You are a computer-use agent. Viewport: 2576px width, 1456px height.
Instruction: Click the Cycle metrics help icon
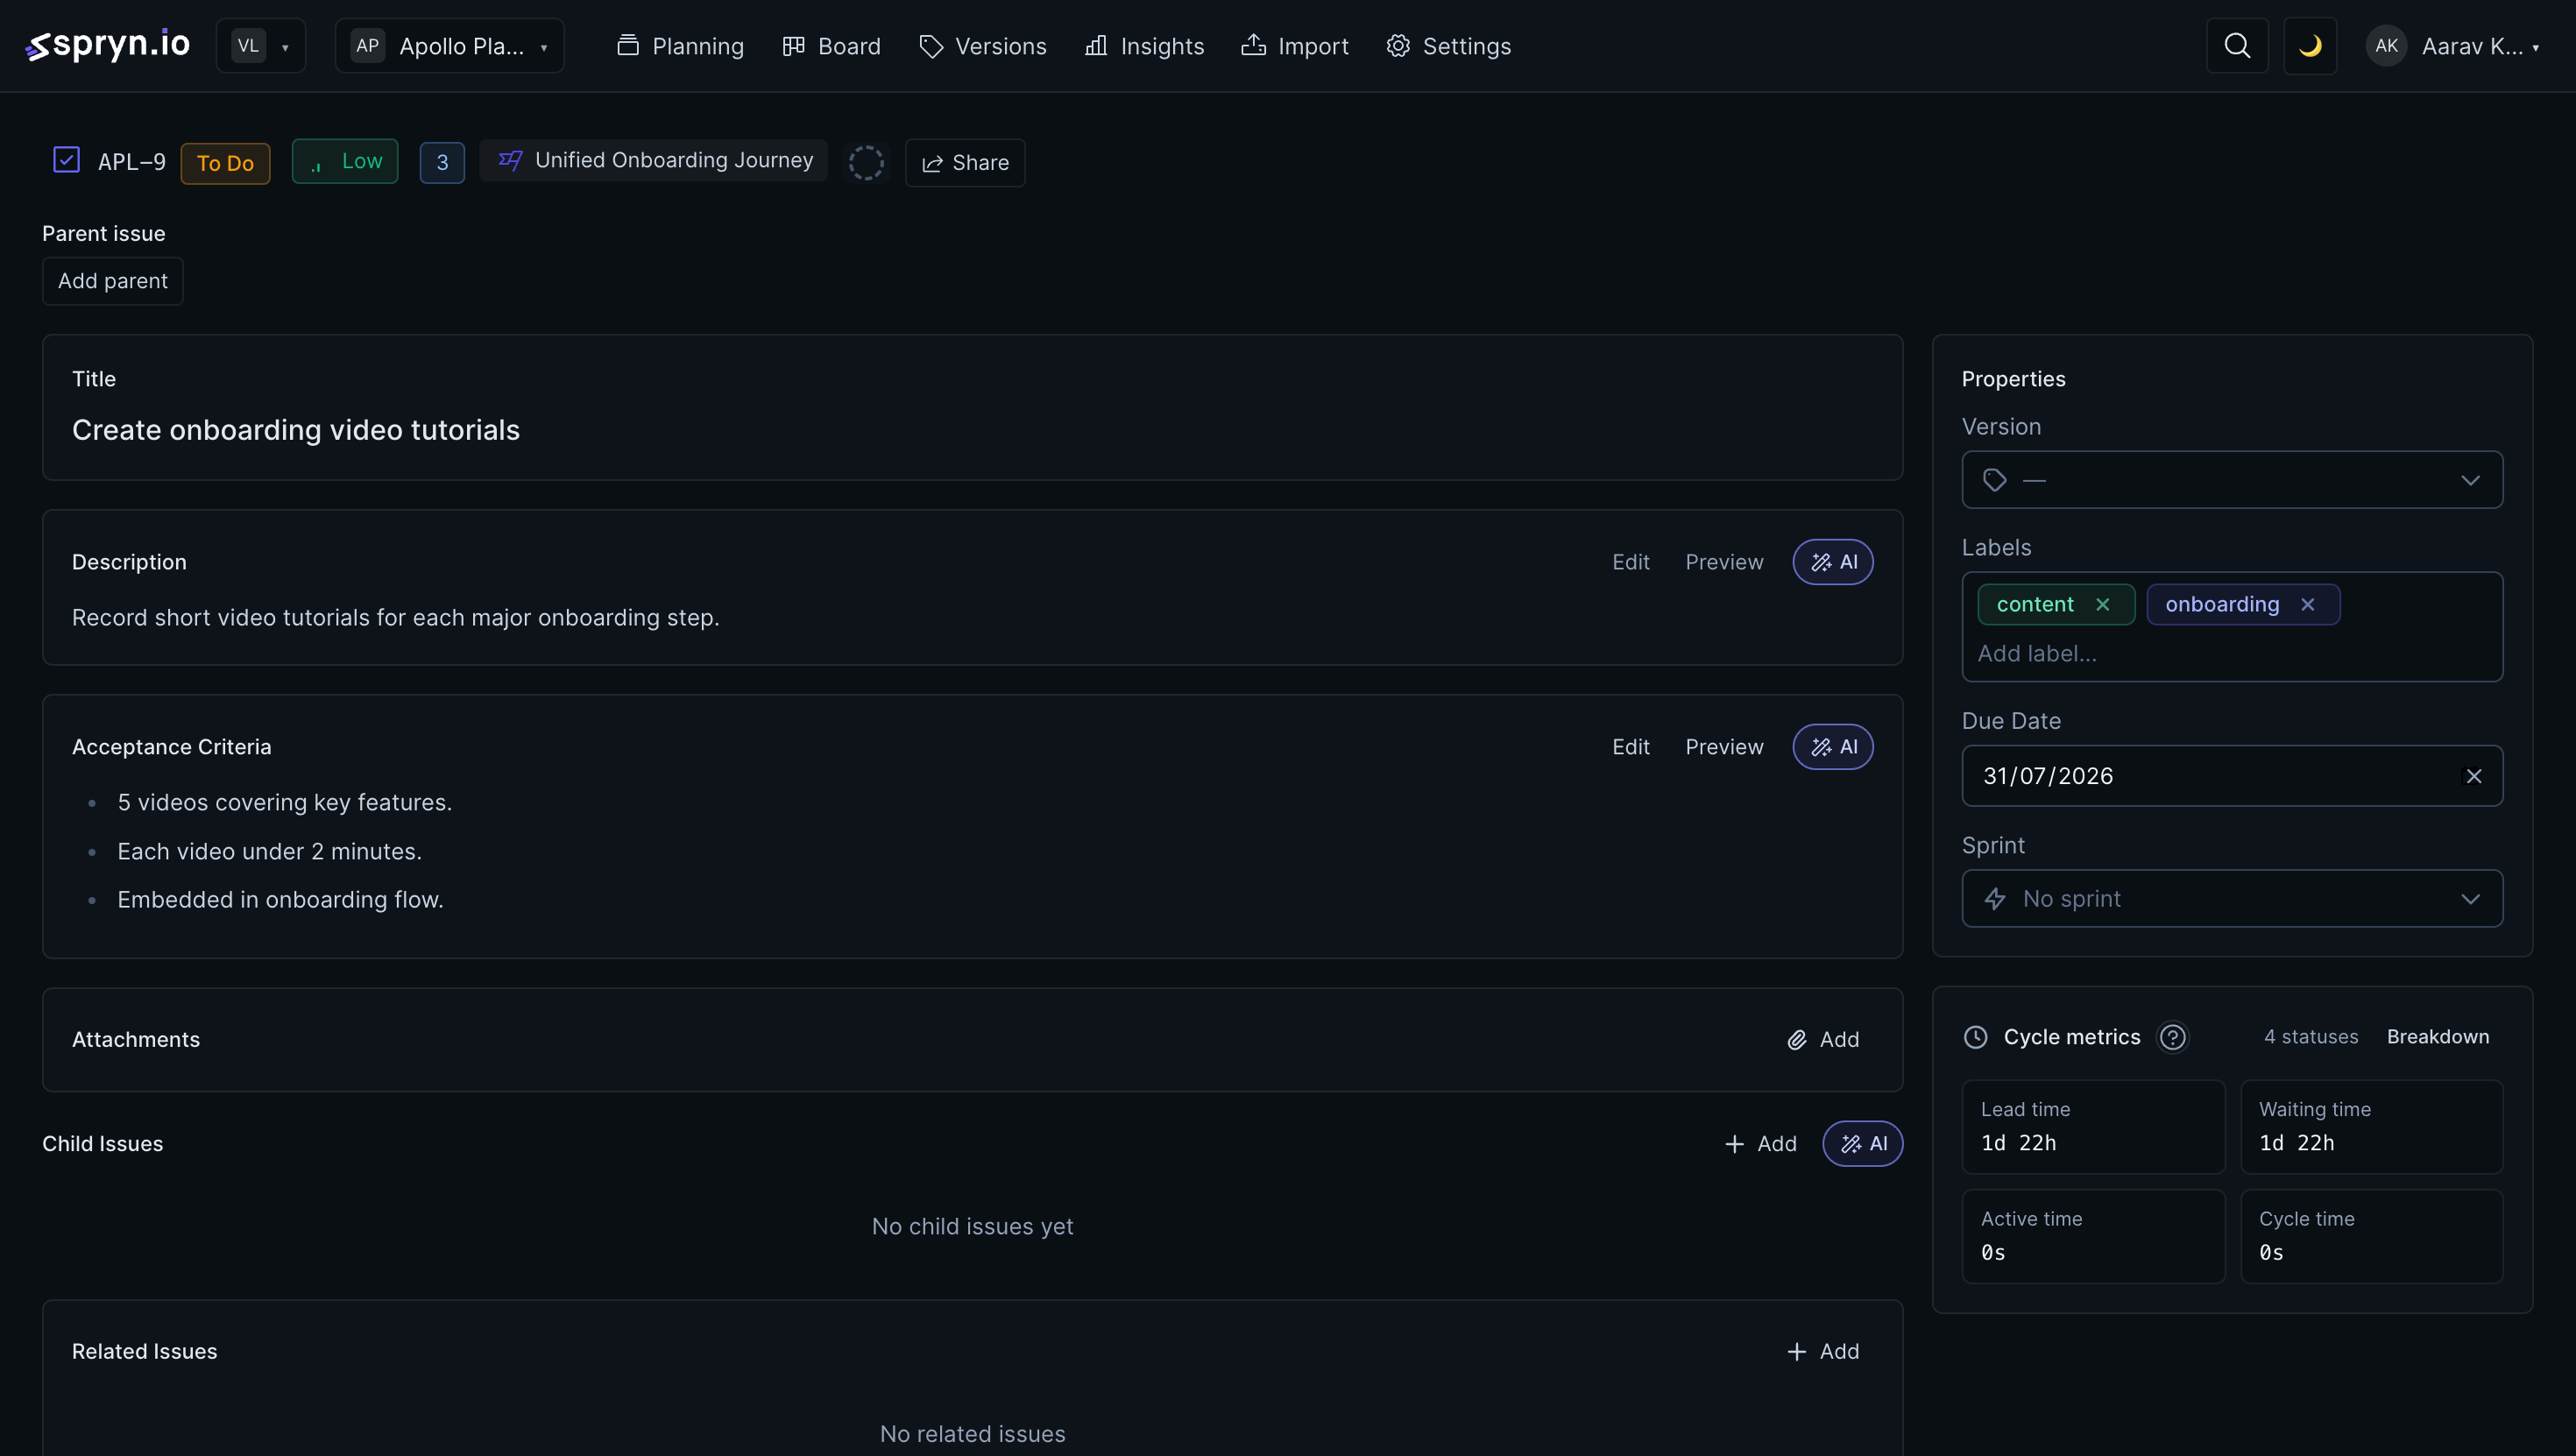(2172, 1037)
